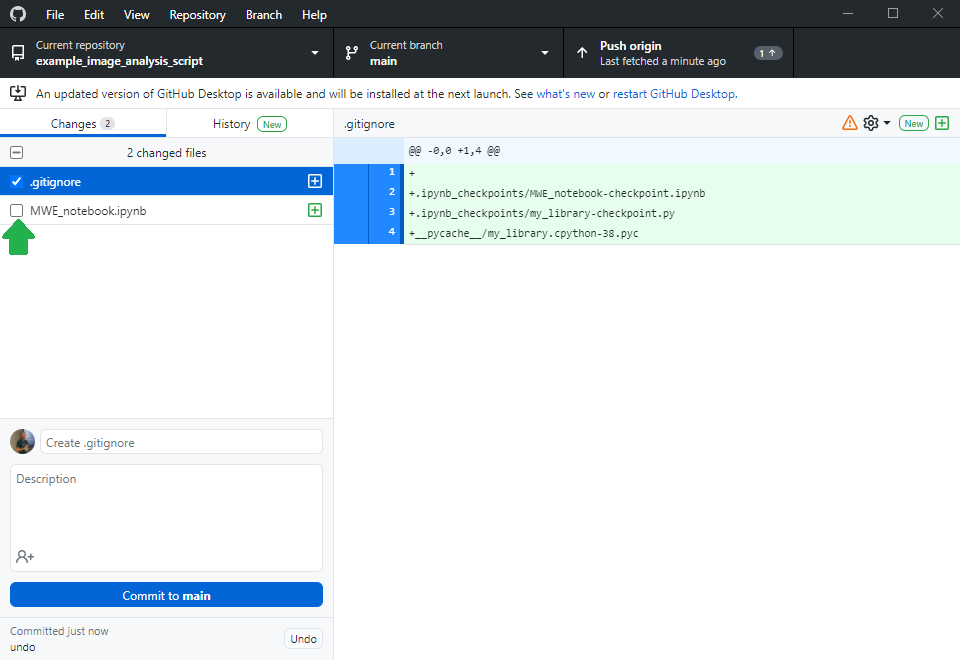Screen dimensions: 960x660
Task: Click the green plus icon in diff header
Action: coord(942,123)
